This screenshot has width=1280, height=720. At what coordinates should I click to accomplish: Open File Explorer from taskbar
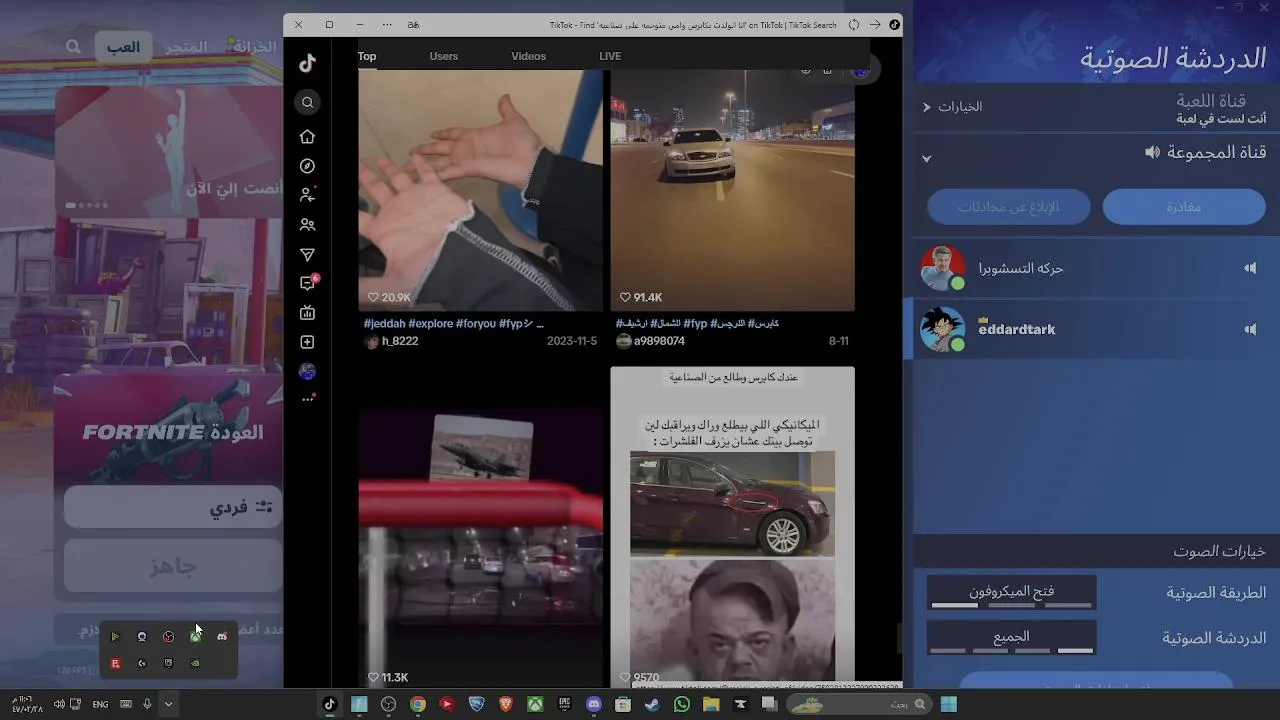[711, 704]
